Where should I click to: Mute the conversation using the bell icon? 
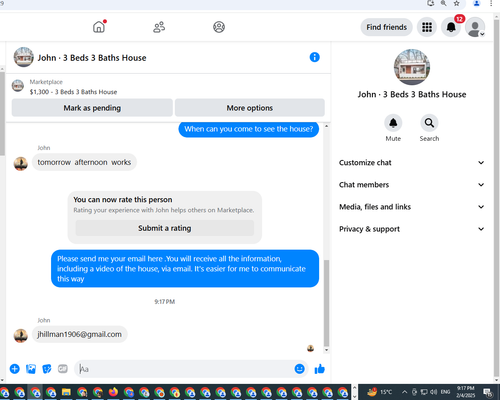tap(393, 123)
